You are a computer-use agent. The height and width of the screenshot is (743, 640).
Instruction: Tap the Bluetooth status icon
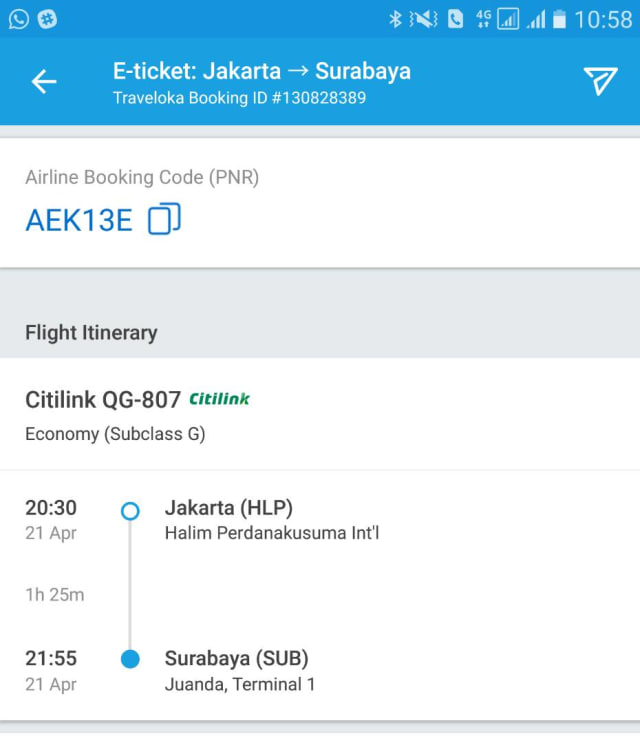click(395, 19)
